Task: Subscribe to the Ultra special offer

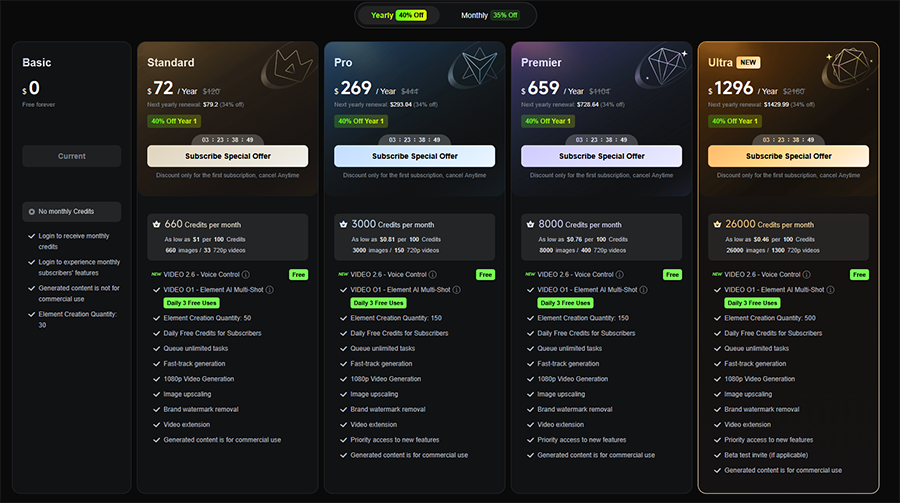Action: (x=788, y=156)
